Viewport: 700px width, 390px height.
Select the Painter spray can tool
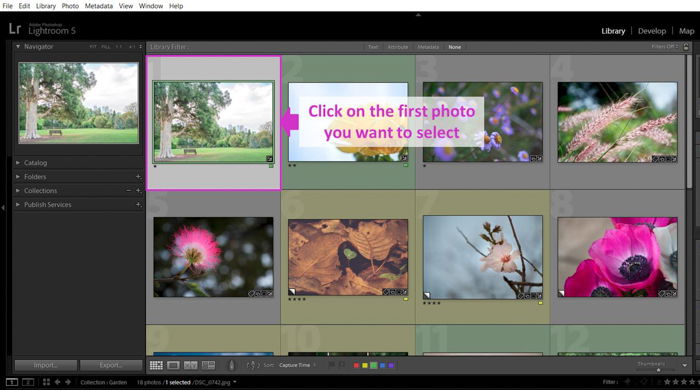point(231,365)
